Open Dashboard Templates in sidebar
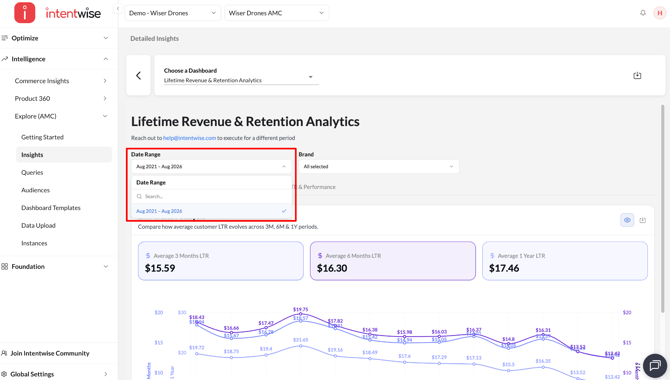670x380 pixels. [51, 208]
